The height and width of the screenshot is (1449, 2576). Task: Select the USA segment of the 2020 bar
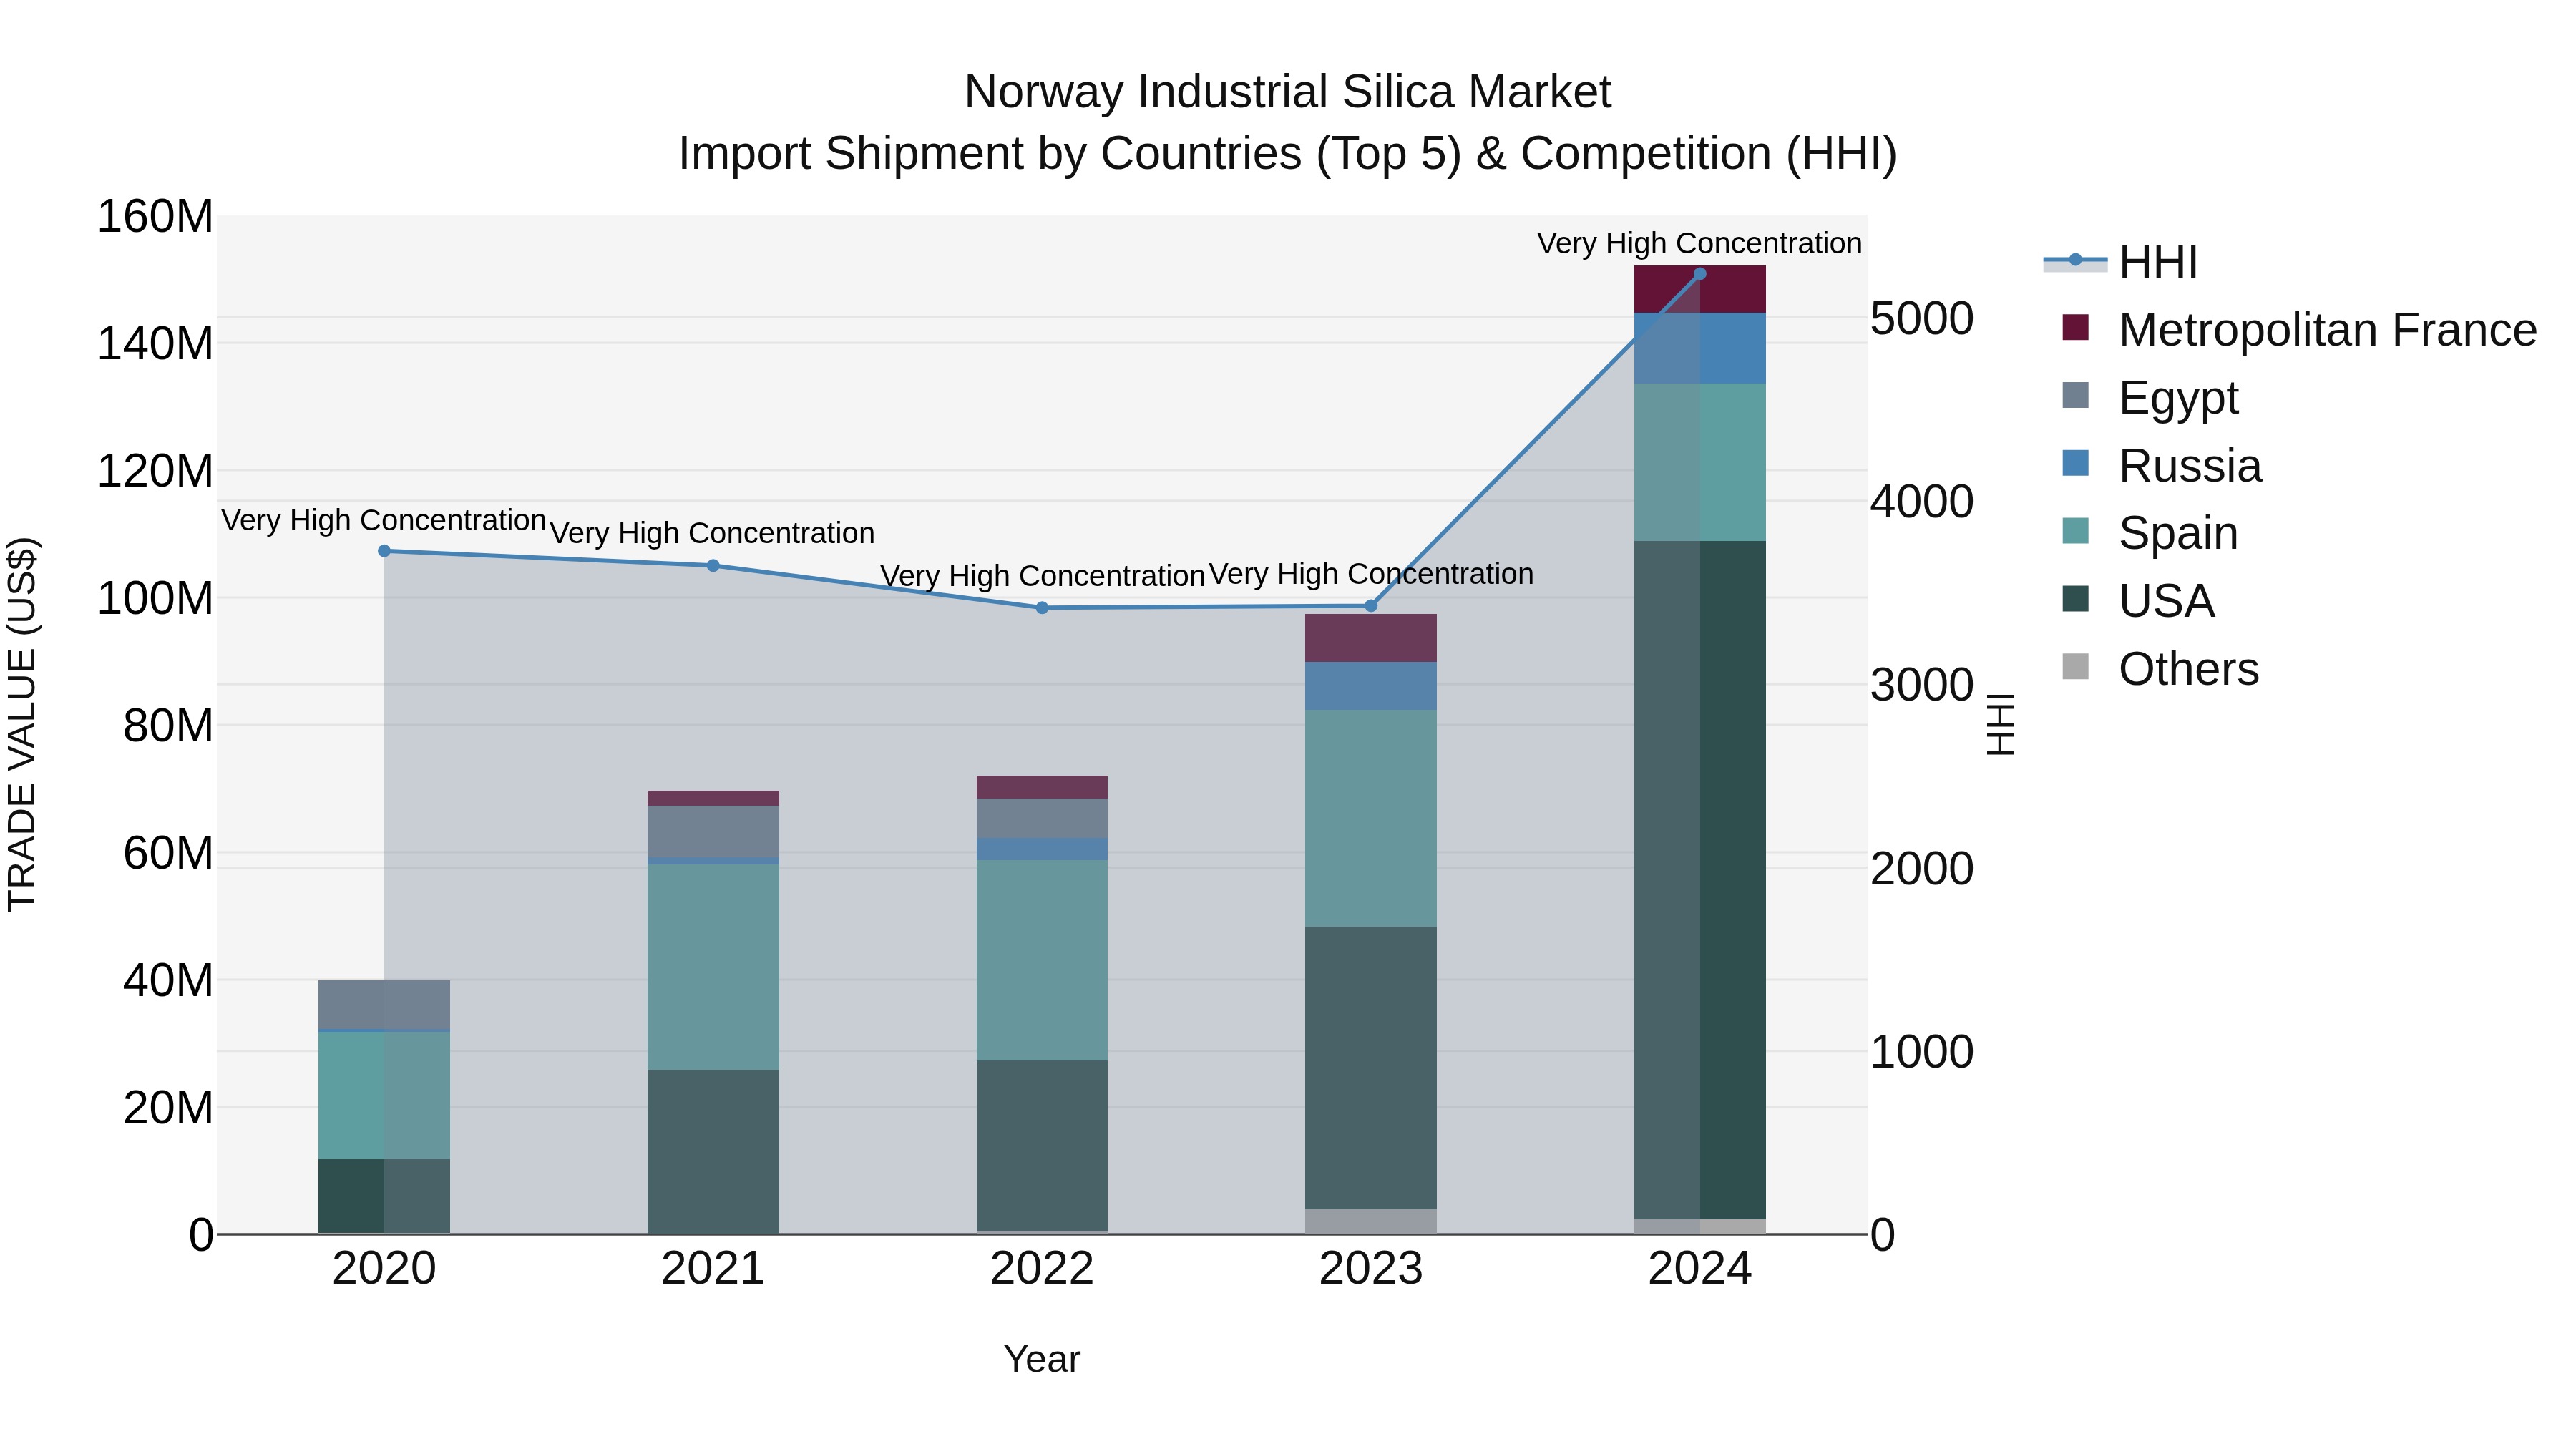pos(384,1197)
